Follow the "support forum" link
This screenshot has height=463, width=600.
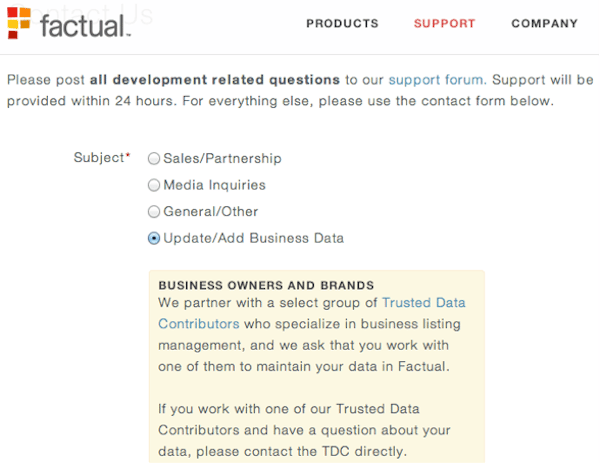[x=436, y=78]
